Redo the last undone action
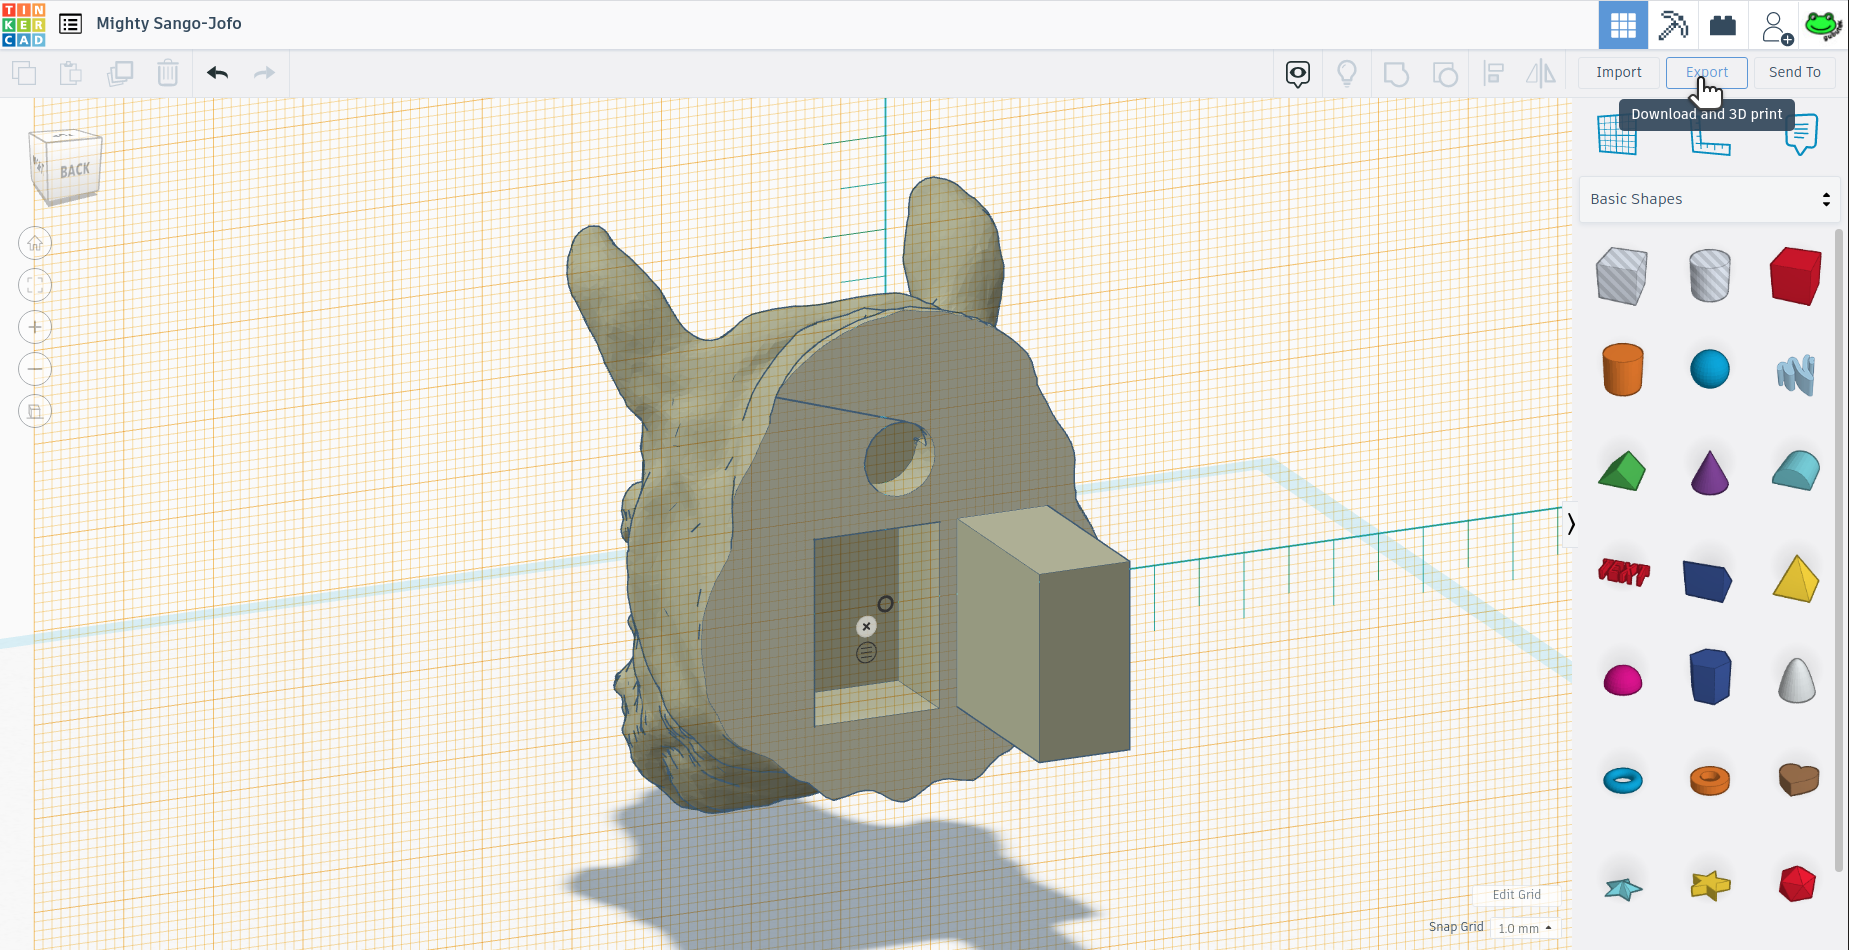Image resolution: width=1849 pixels, height=950 pixels. click(264, 73)
